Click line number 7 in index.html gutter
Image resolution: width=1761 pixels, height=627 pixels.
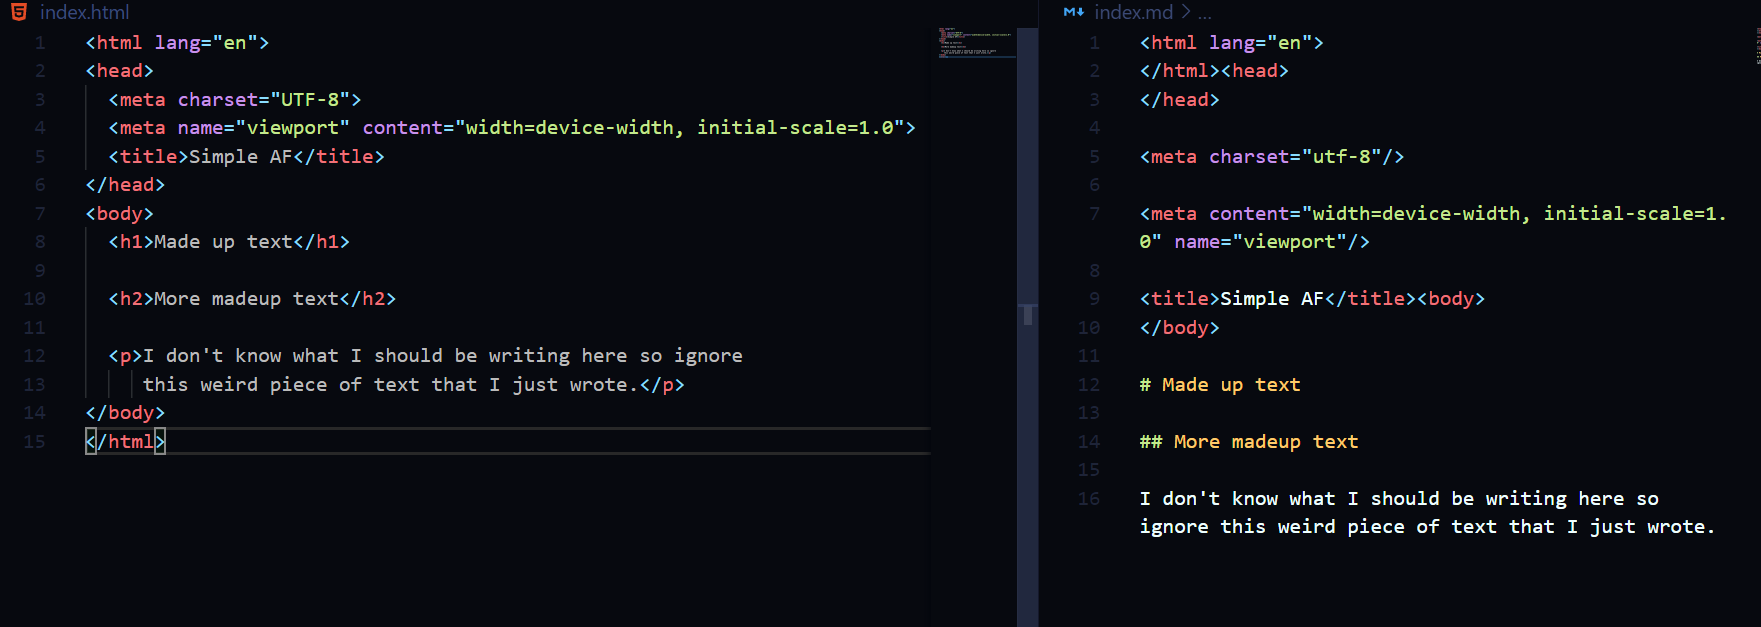(x=40, y=214)
